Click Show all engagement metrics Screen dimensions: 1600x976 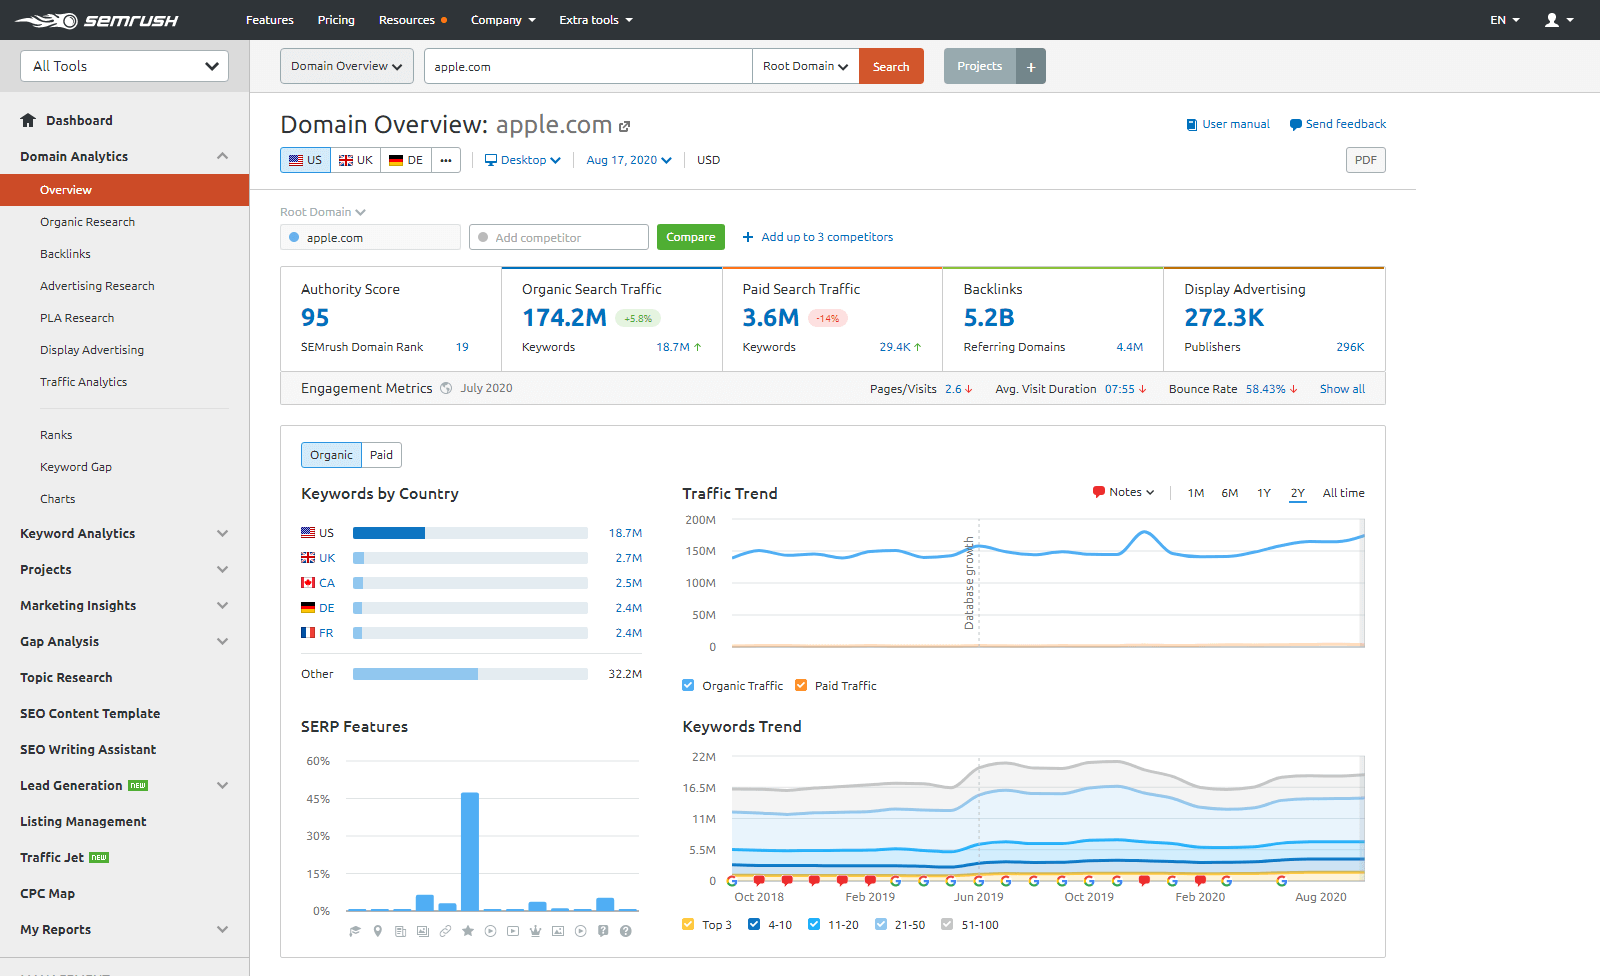1342,389
